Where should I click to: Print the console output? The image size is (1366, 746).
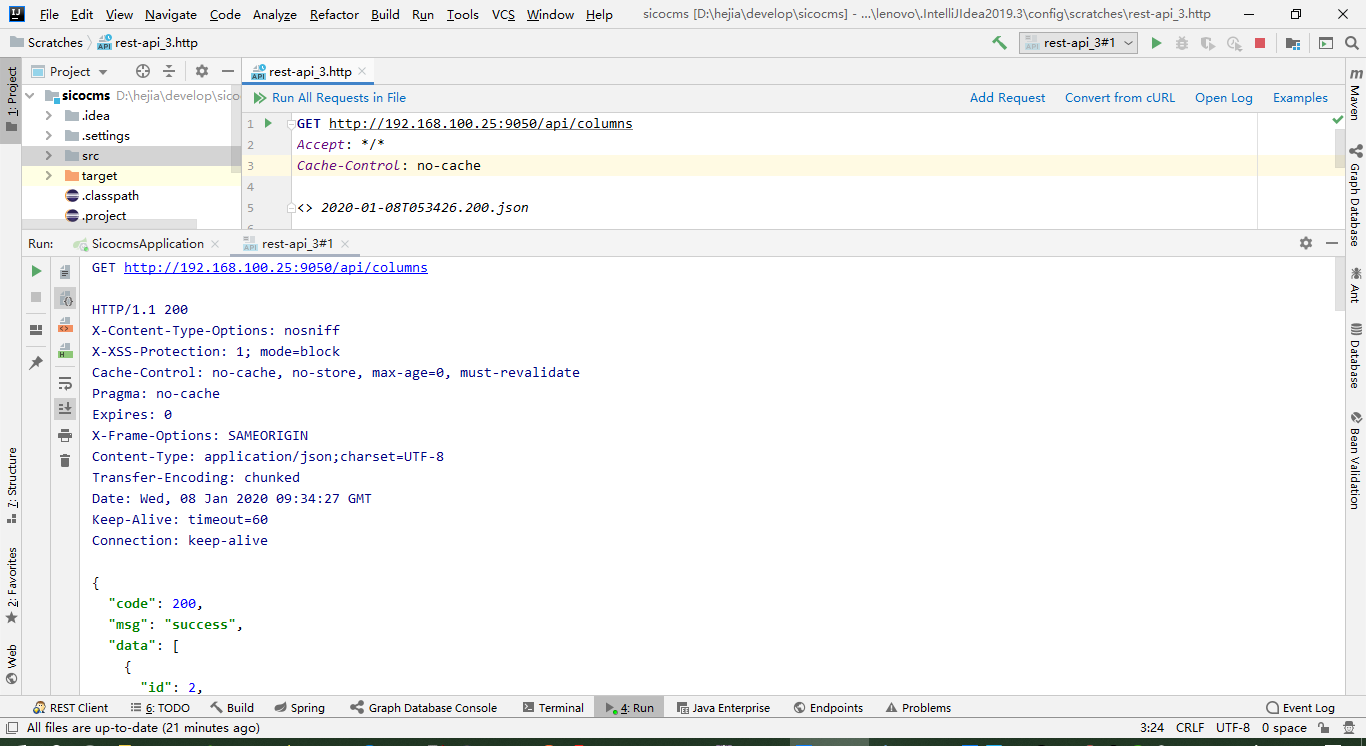point(65,435)
